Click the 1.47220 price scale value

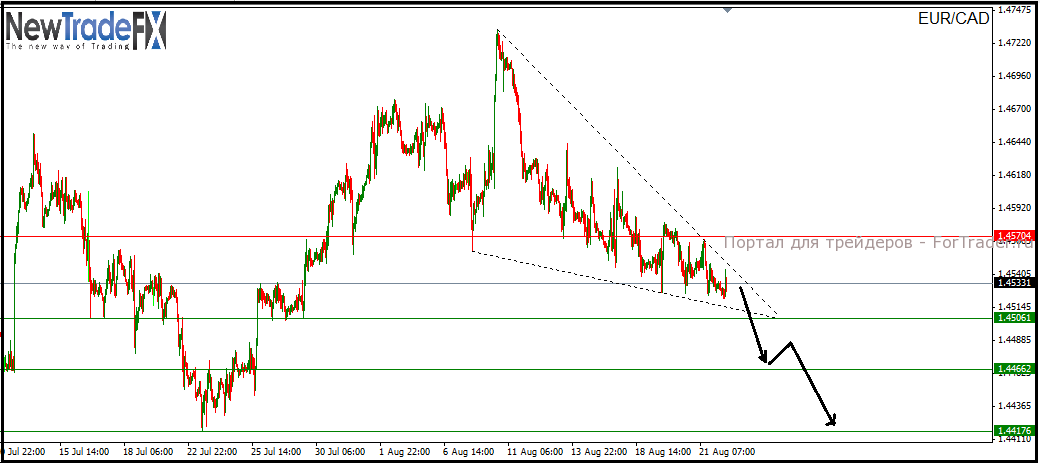1014,43
